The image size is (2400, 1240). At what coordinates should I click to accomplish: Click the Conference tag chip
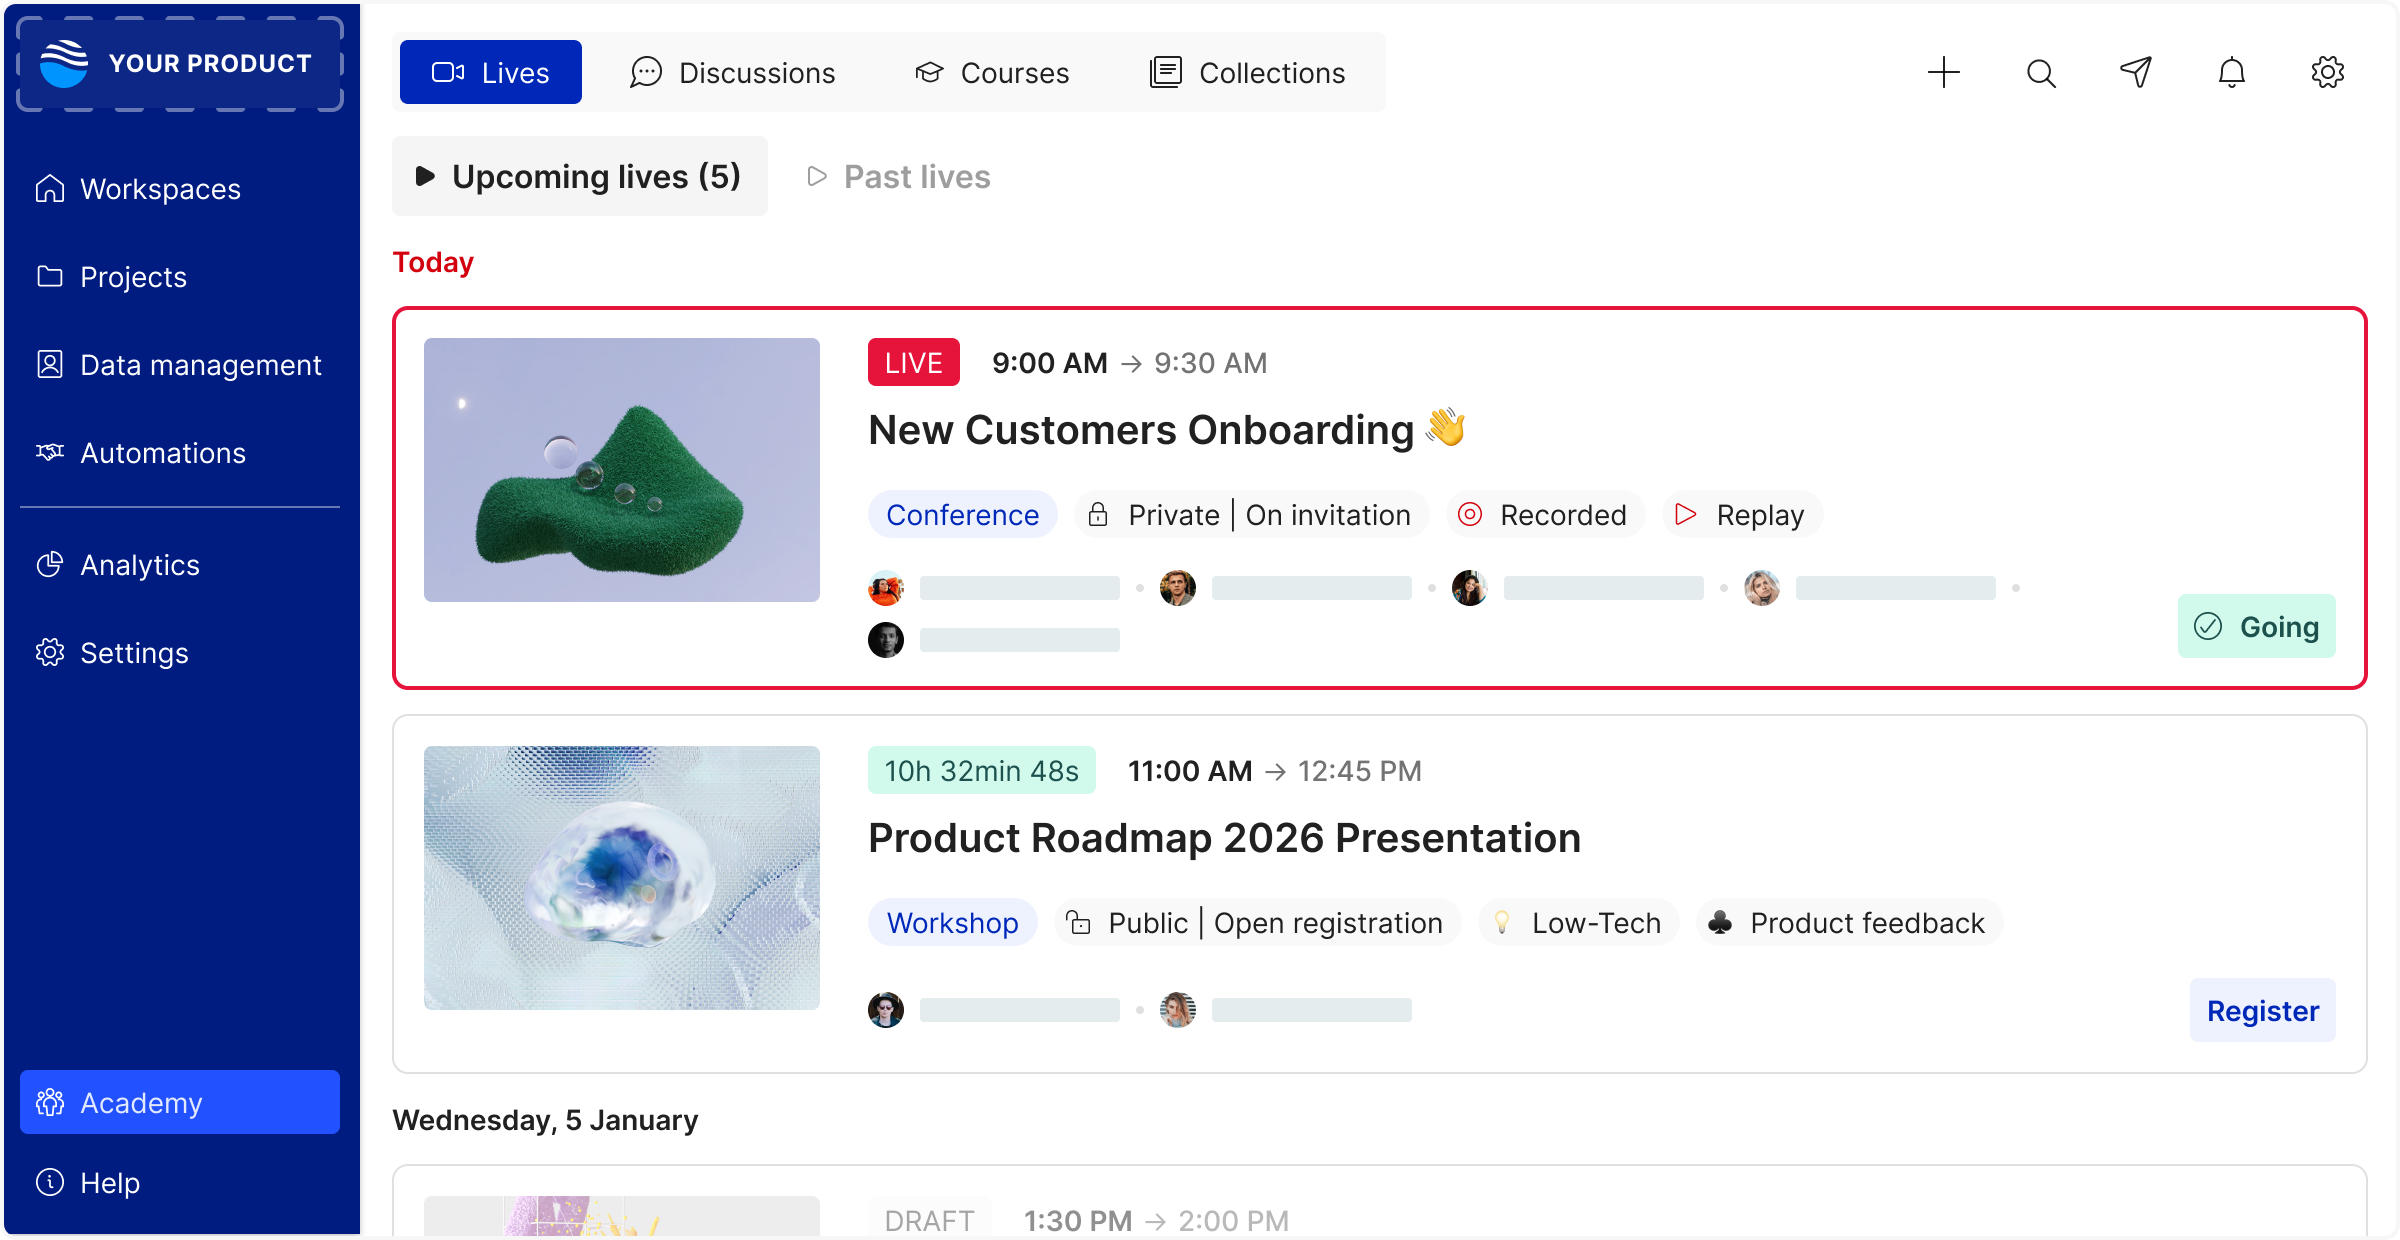[962, 515]
